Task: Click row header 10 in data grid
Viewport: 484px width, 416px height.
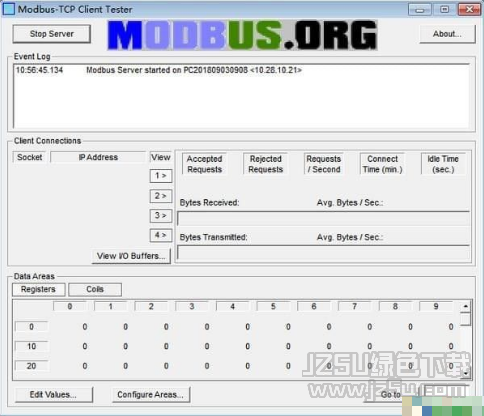Action: coord(32,346)
